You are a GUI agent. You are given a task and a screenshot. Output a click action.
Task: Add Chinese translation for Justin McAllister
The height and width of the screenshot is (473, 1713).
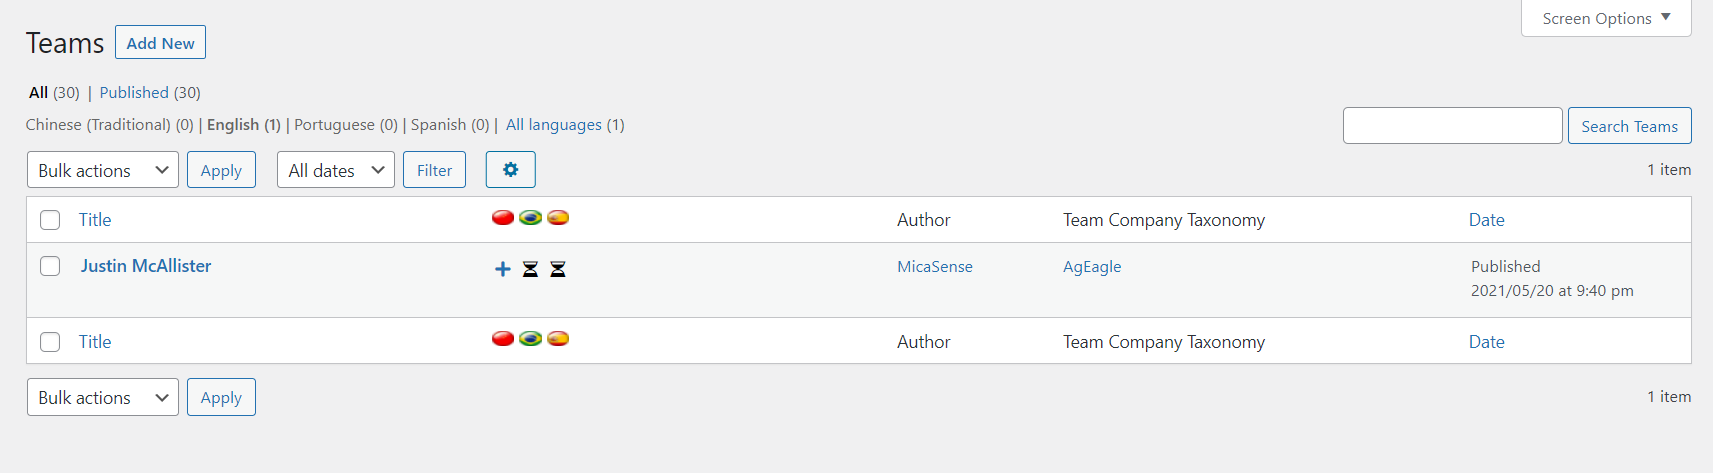tap(503, 269)
